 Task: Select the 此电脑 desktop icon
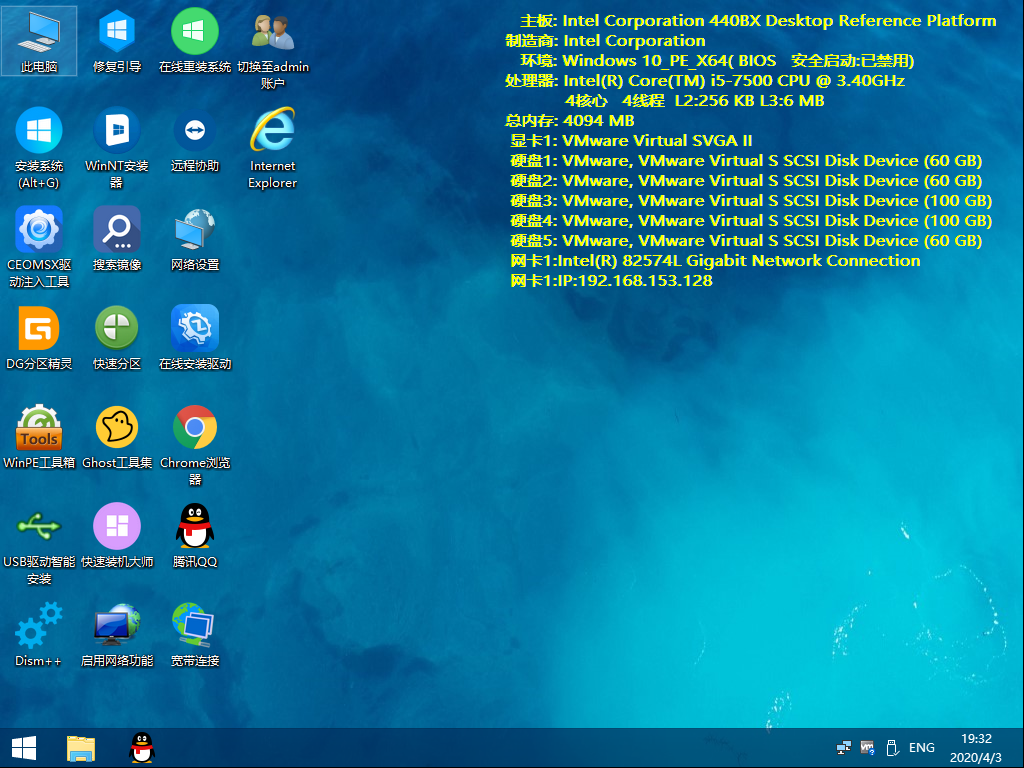click(x=39, y=41)
